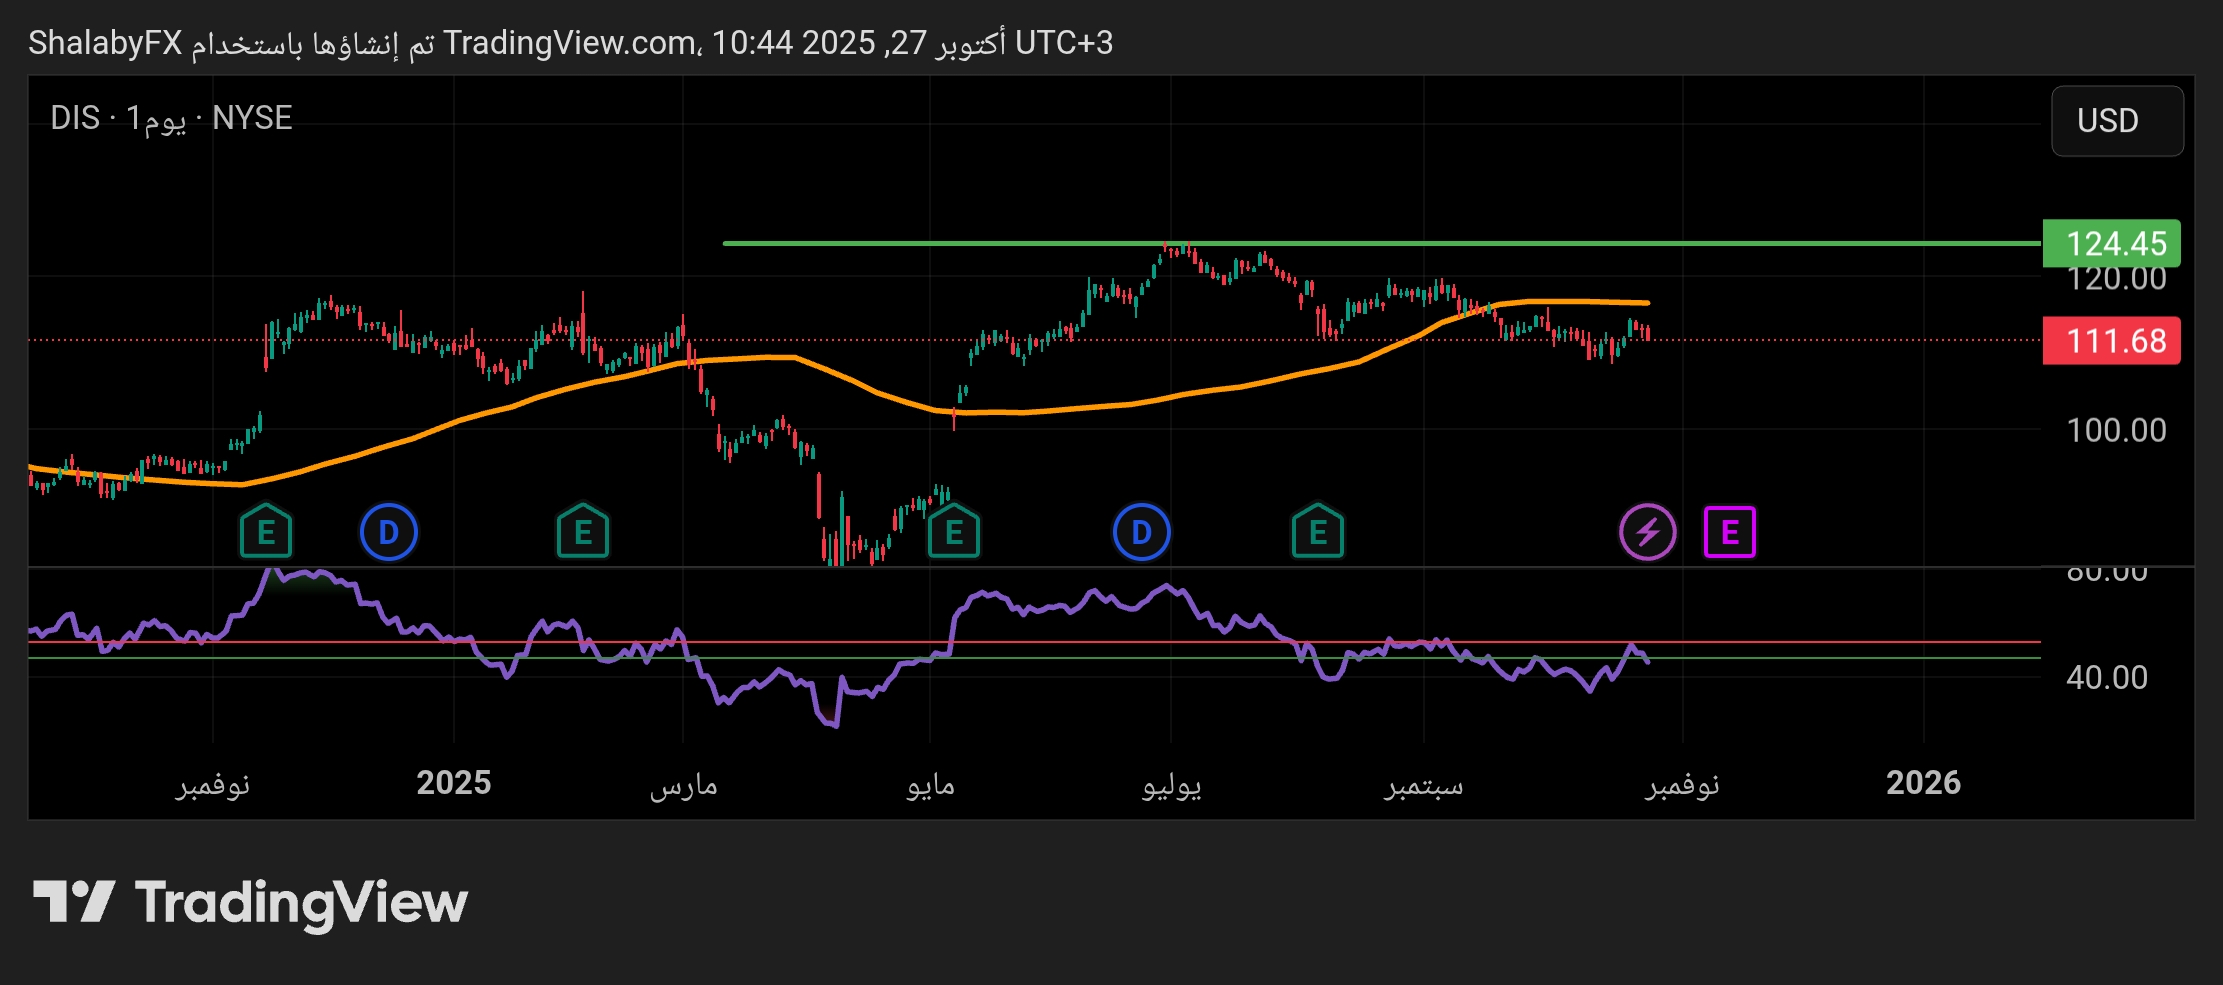The width and height of the screenshot is (2223, 985).
Task: Click the green 124.45 price label
Action: (2111, 243)
